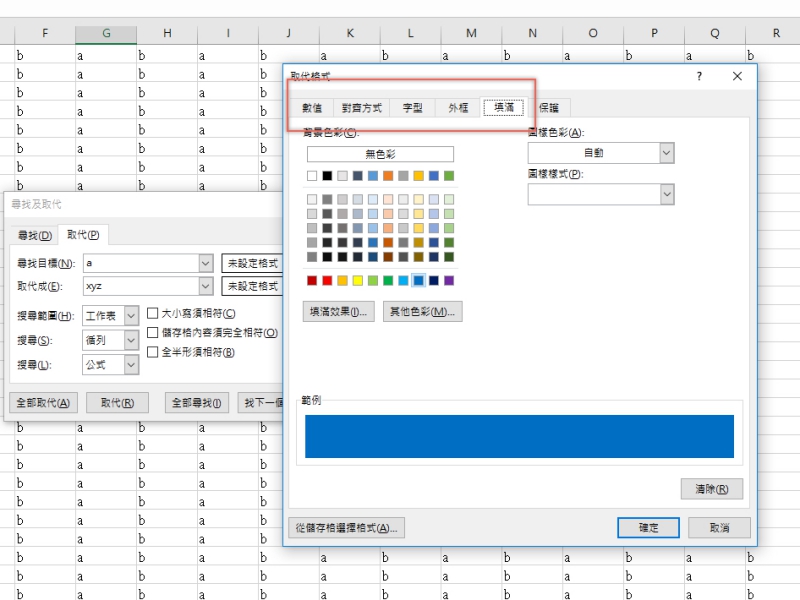
Task: Check the 儲存格內容須完全相符 option
Action: [153, 333]
